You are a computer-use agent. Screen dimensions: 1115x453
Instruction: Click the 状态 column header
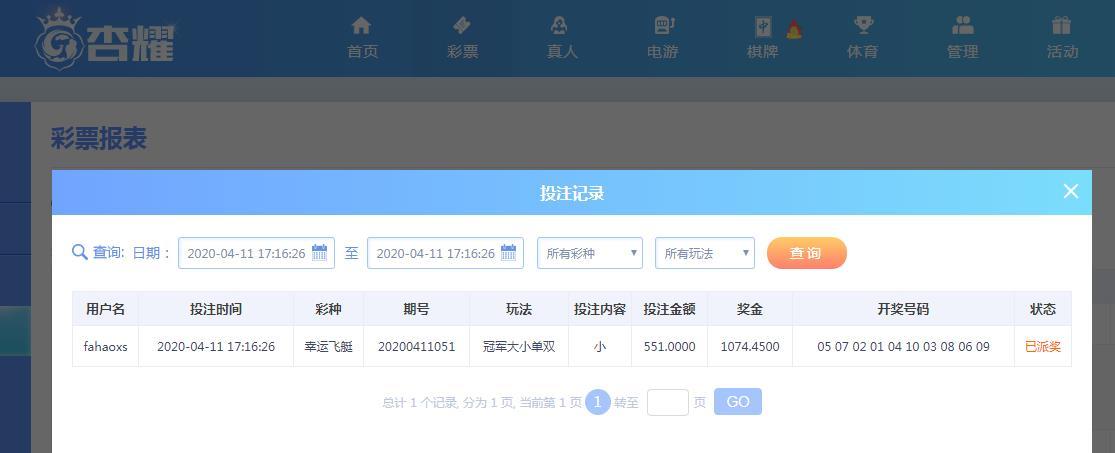(1042, 309)
